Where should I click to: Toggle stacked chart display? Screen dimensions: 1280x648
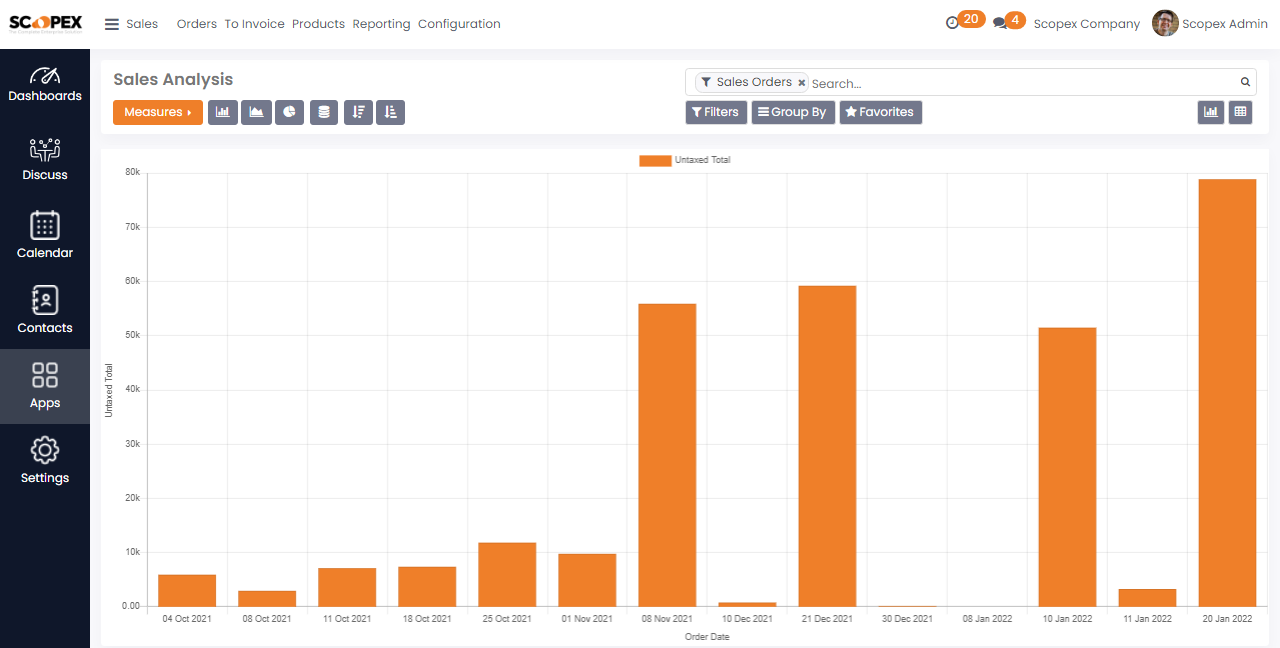pos(323,113)
